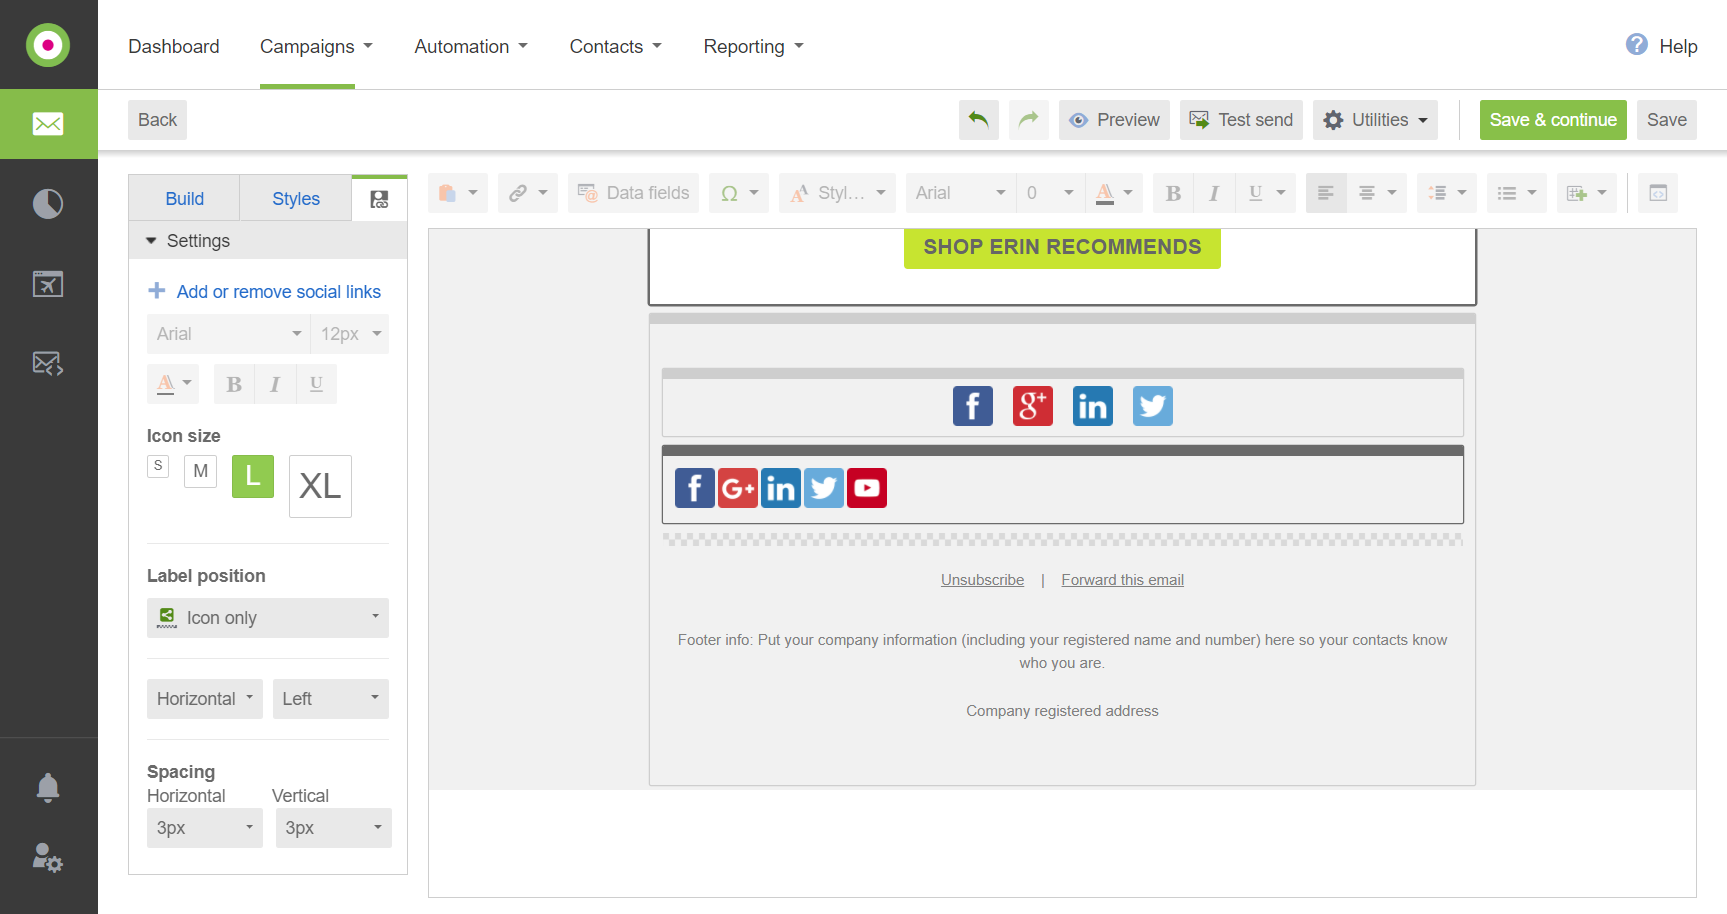Toggle bold in the editor toolbar
The height and width of the screenshot is (914, 1727).
[x=1173, y=193]
